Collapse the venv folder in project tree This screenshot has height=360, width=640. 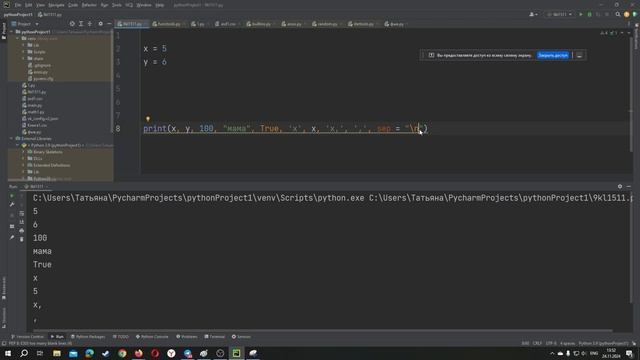click(18, 38)
